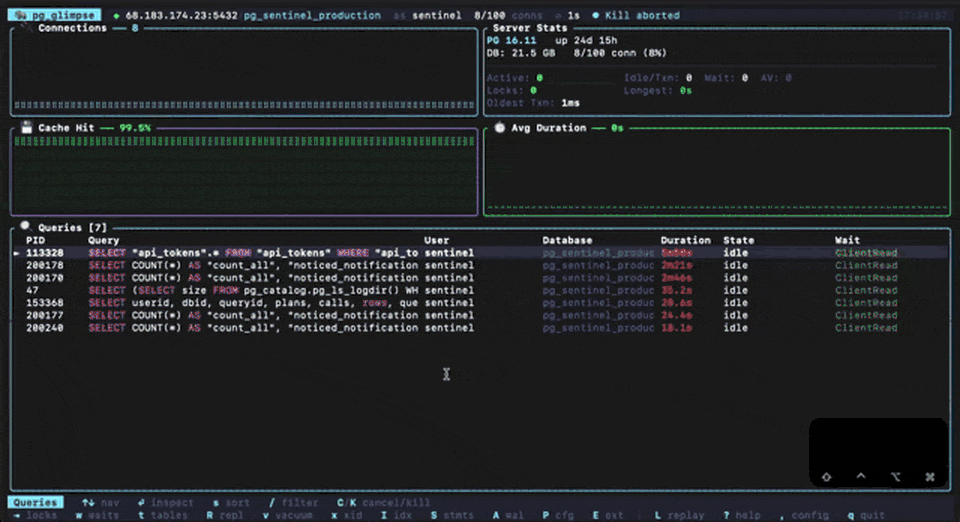Click the replay shortcut hint
The height and width of the screenshot is (522, 960).
tap(679, 515)
